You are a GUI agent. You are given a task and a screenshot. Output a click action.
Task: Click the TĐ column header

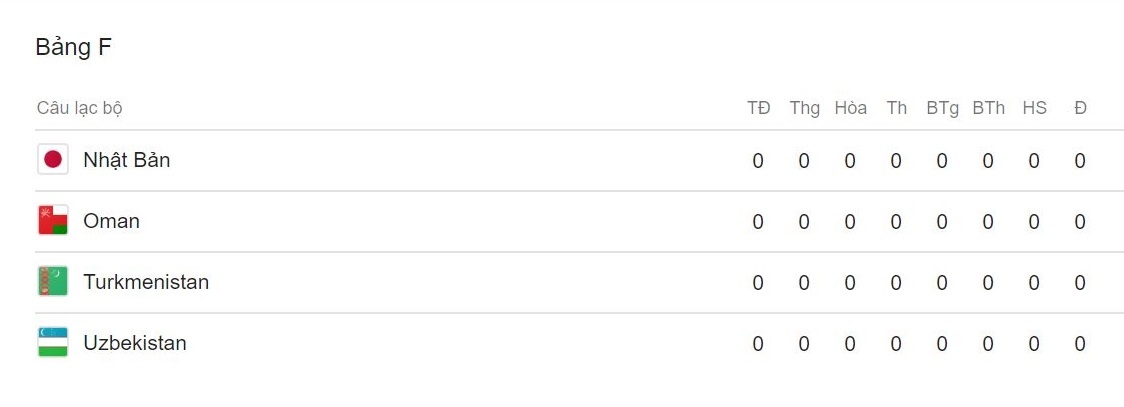(758, 108)
